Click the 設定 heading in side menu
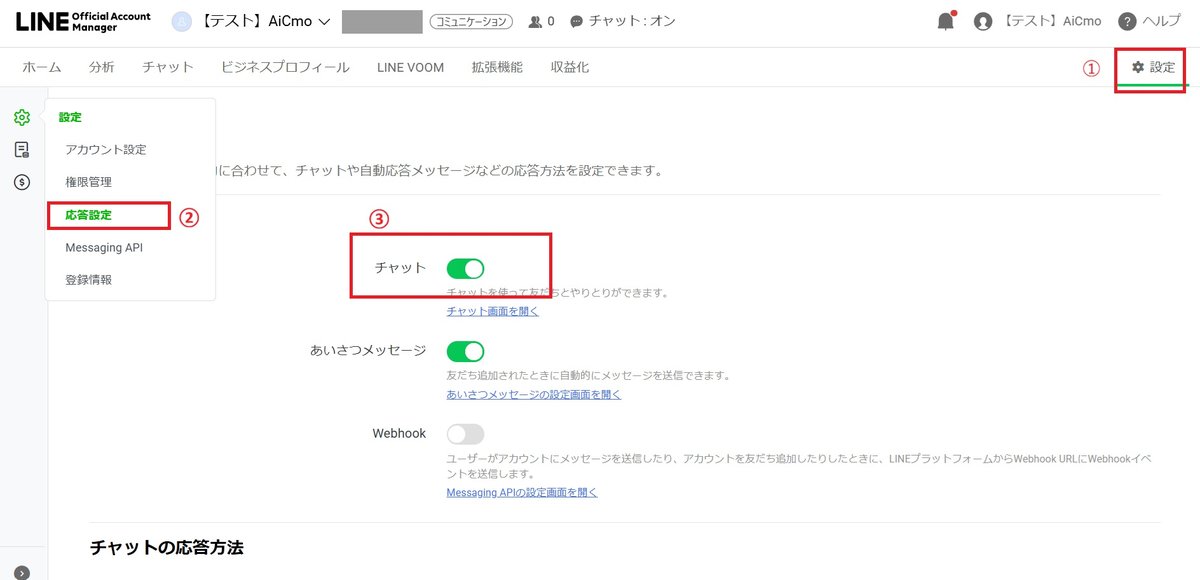Screen dimensions: 1200x580 (x=70, y=117)
